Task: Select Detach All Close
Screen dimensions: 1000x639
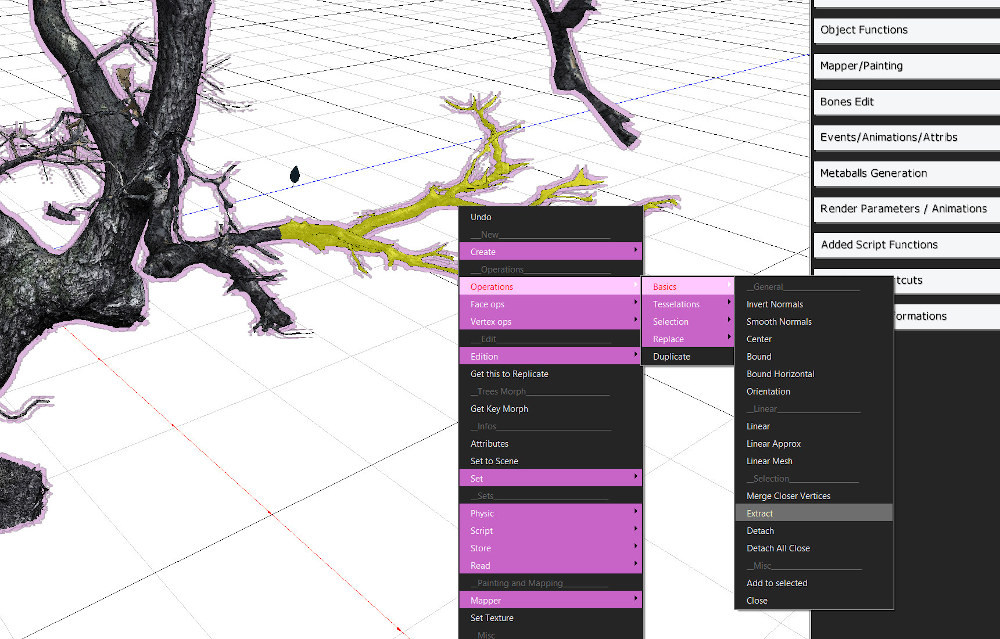Action: coord(814,548)
